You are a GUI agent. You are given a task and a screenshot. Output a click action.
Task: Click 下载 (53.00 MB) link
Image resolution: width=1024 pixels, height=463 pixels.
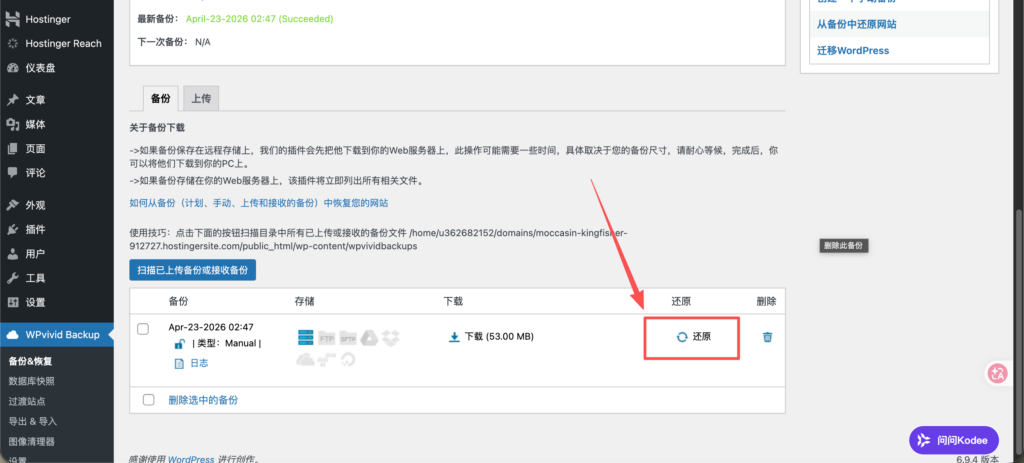(x=499, y=337)
